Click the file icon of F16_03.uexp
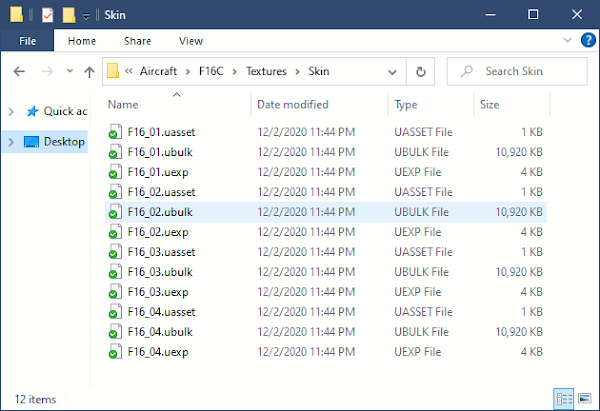This screenshot has width=600, height=411. (x=115, y=292)
